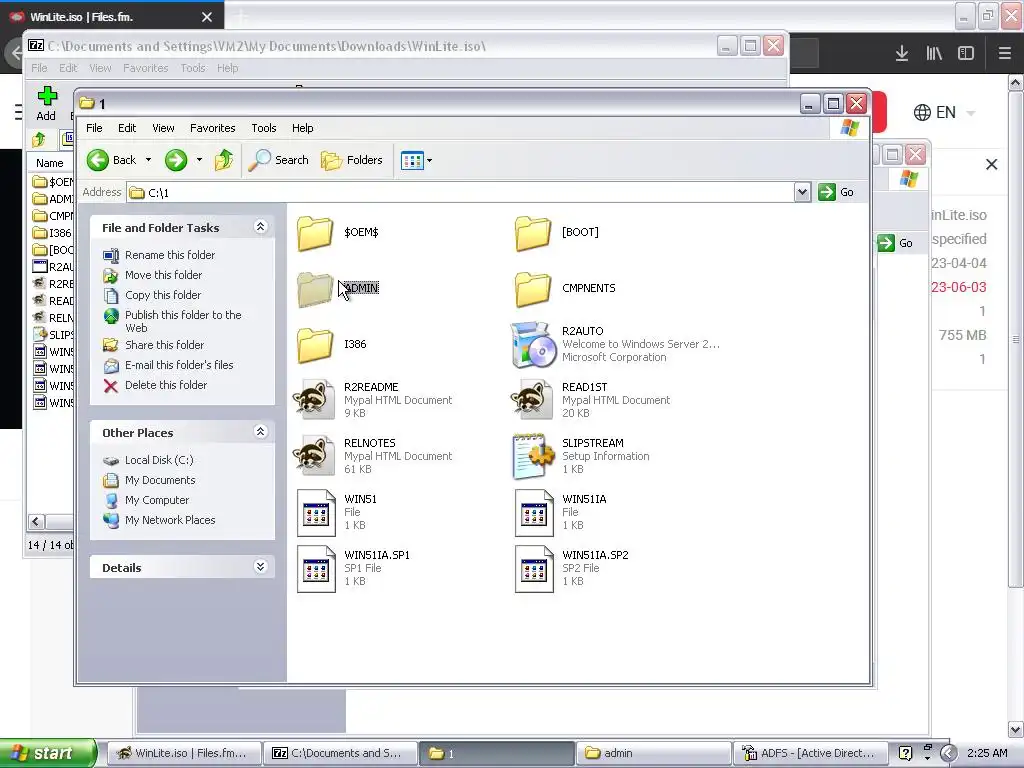1024x768 pixels.
Task: Open RELNOTES raccoon document icon
Action: click(x=314, y=456)
